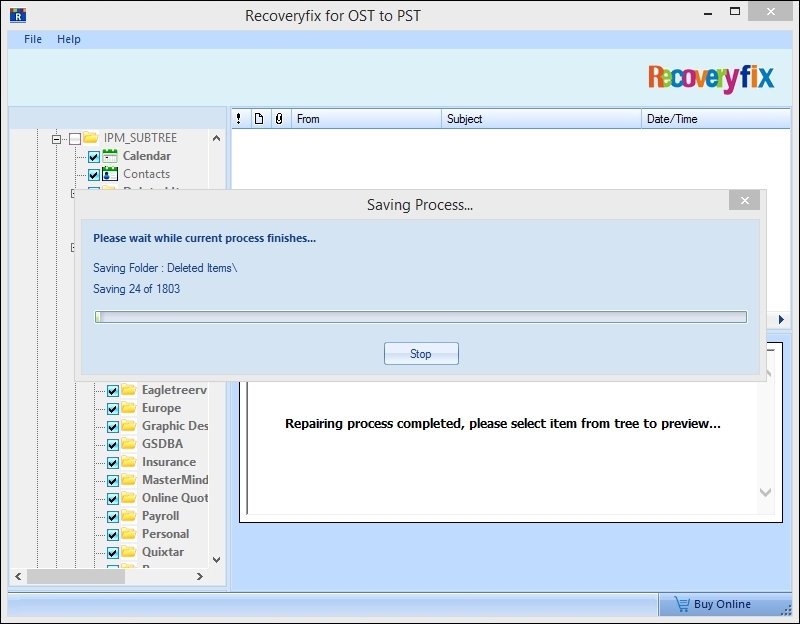
Task: Click the MasterMind folder icon
Action: 129,480
